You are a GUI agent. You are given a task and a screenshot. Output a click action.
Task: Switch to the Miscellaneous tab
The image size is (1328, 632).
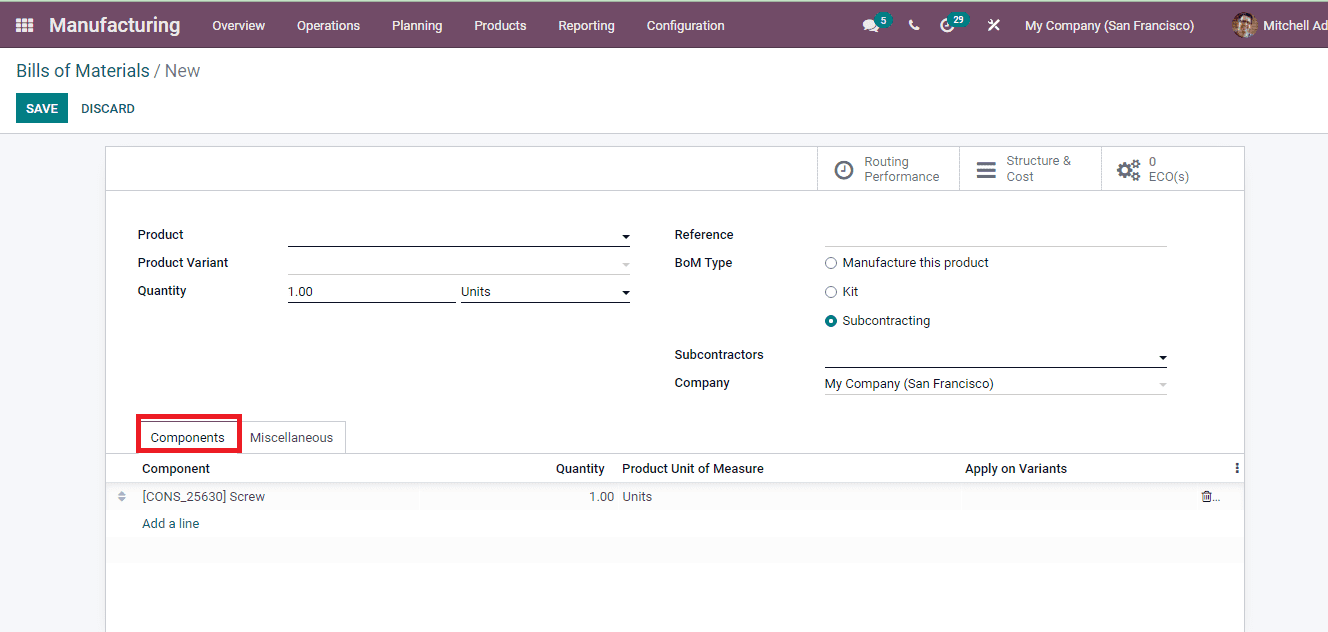coord(291,437)
